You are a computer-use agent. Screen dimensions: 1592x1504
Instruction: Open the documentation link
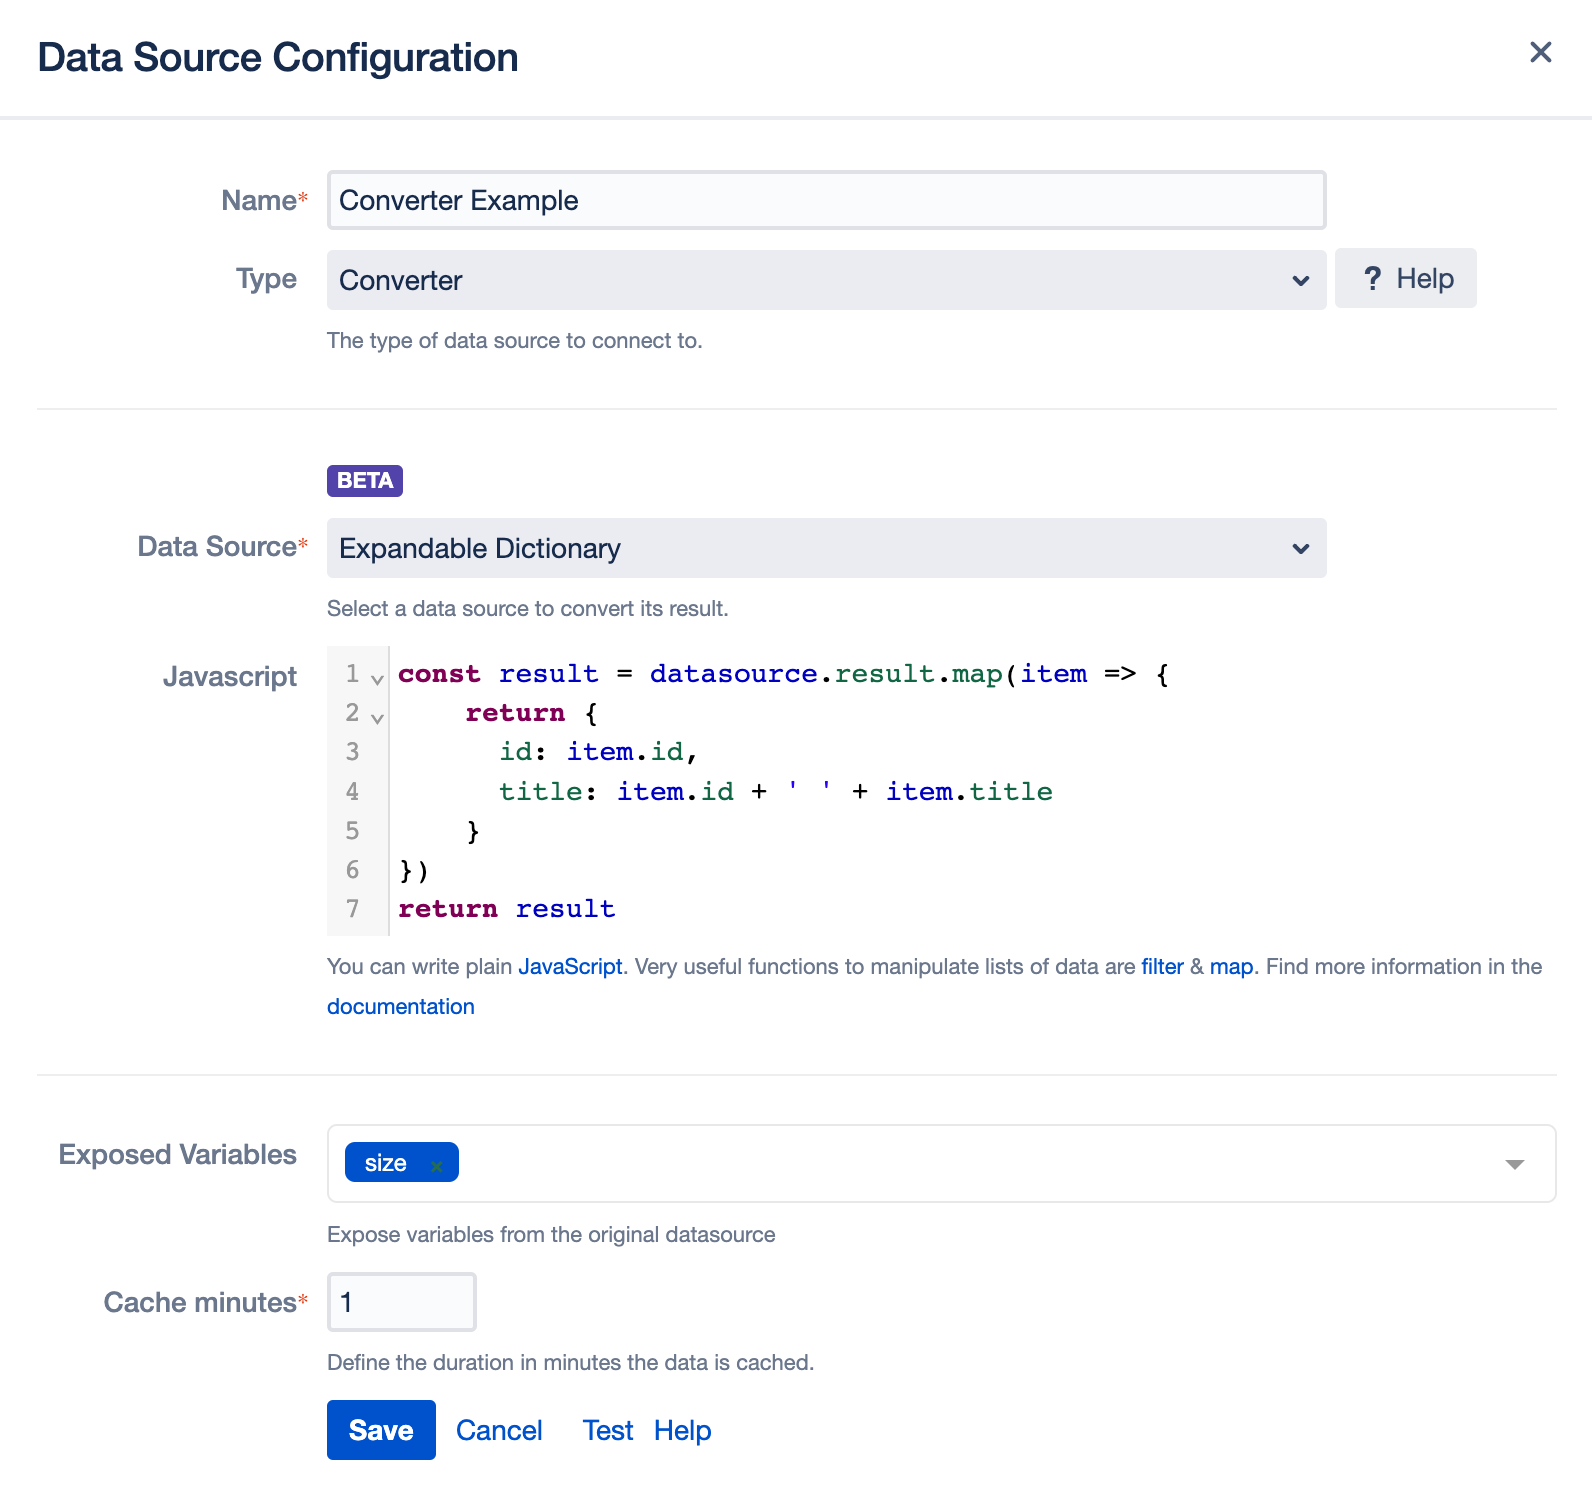401,1007
